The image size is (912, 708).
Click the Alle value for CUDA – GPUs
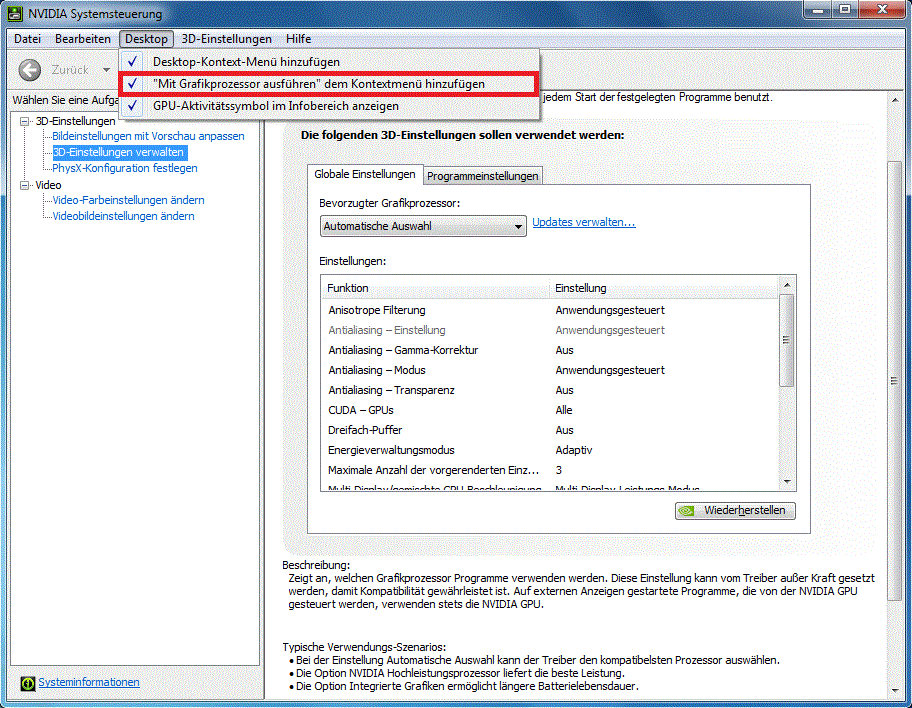click(x=564, y=410)
